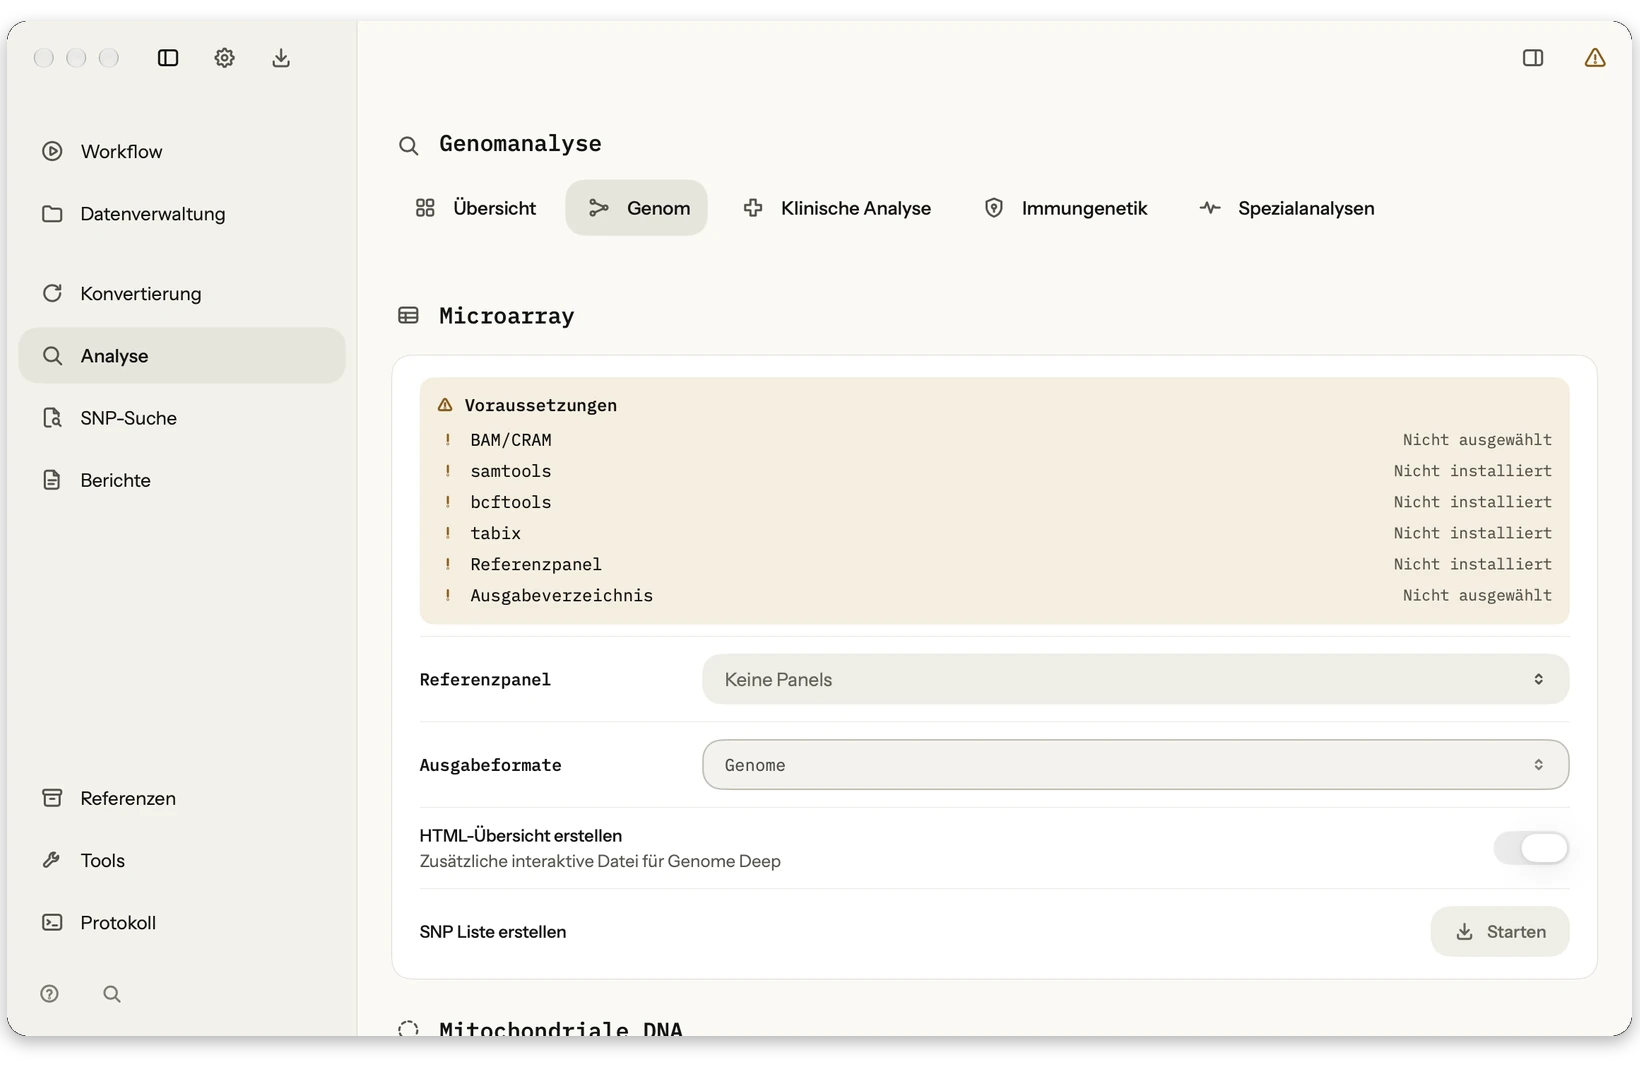Click the Referenzen archive icon

click(x=52, y=798)
